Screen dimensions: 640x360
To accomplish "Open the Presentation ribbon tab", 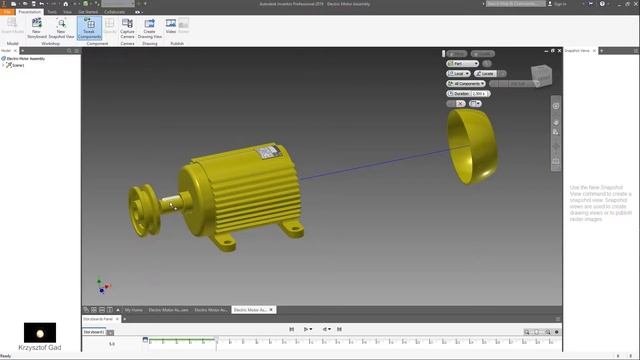I will tap(29, 12).
